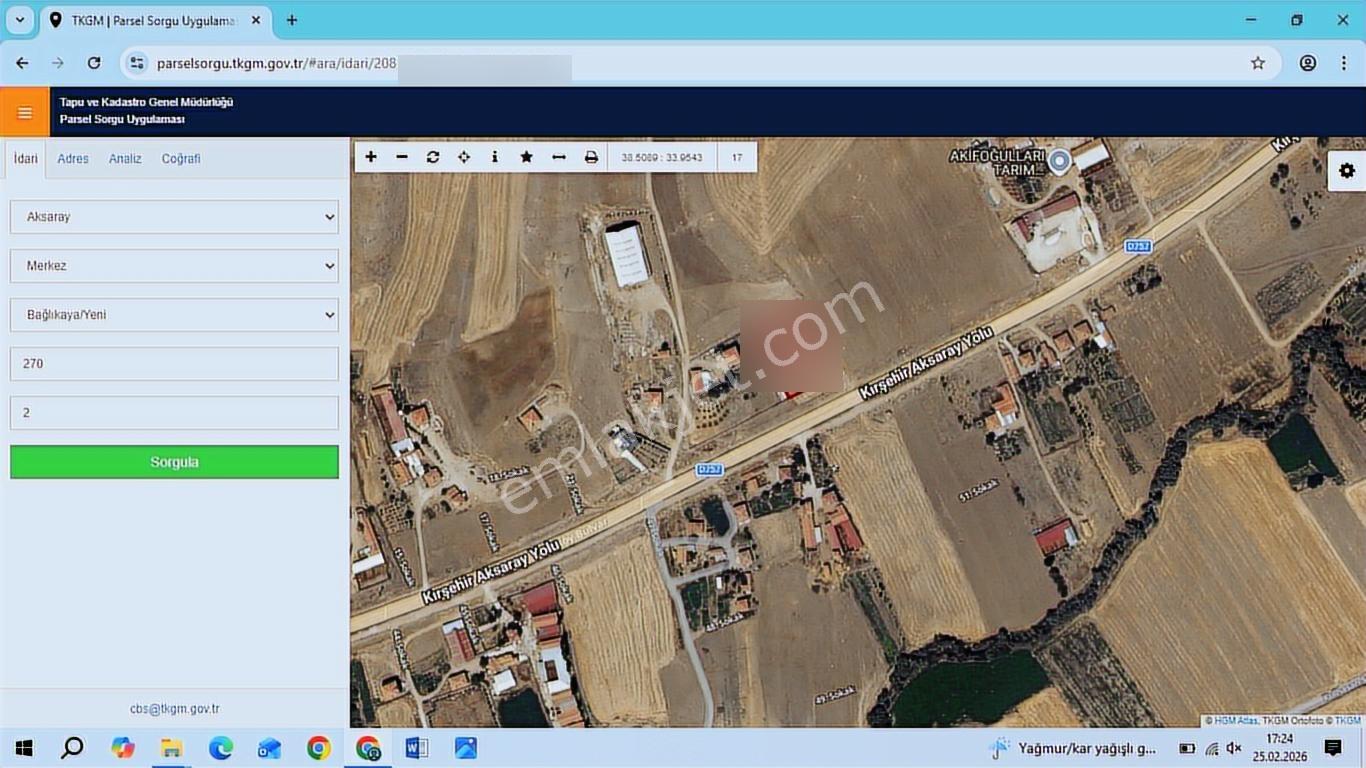Open map settings gear icon
Screen dimensions: 1366x768
(x=1347, y=171)
